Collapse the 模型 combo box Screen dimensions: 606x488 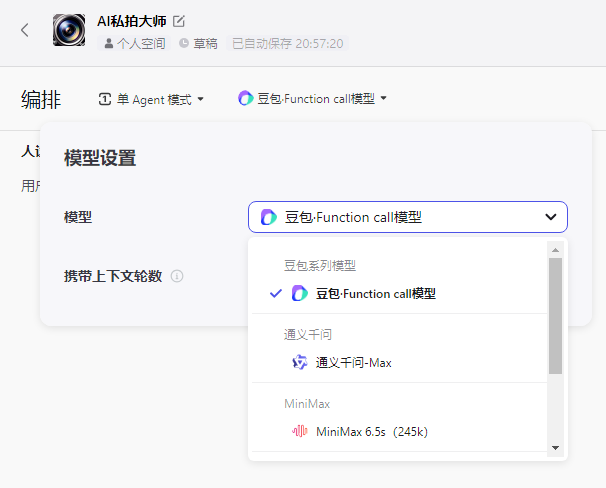(x=408, y=217)
